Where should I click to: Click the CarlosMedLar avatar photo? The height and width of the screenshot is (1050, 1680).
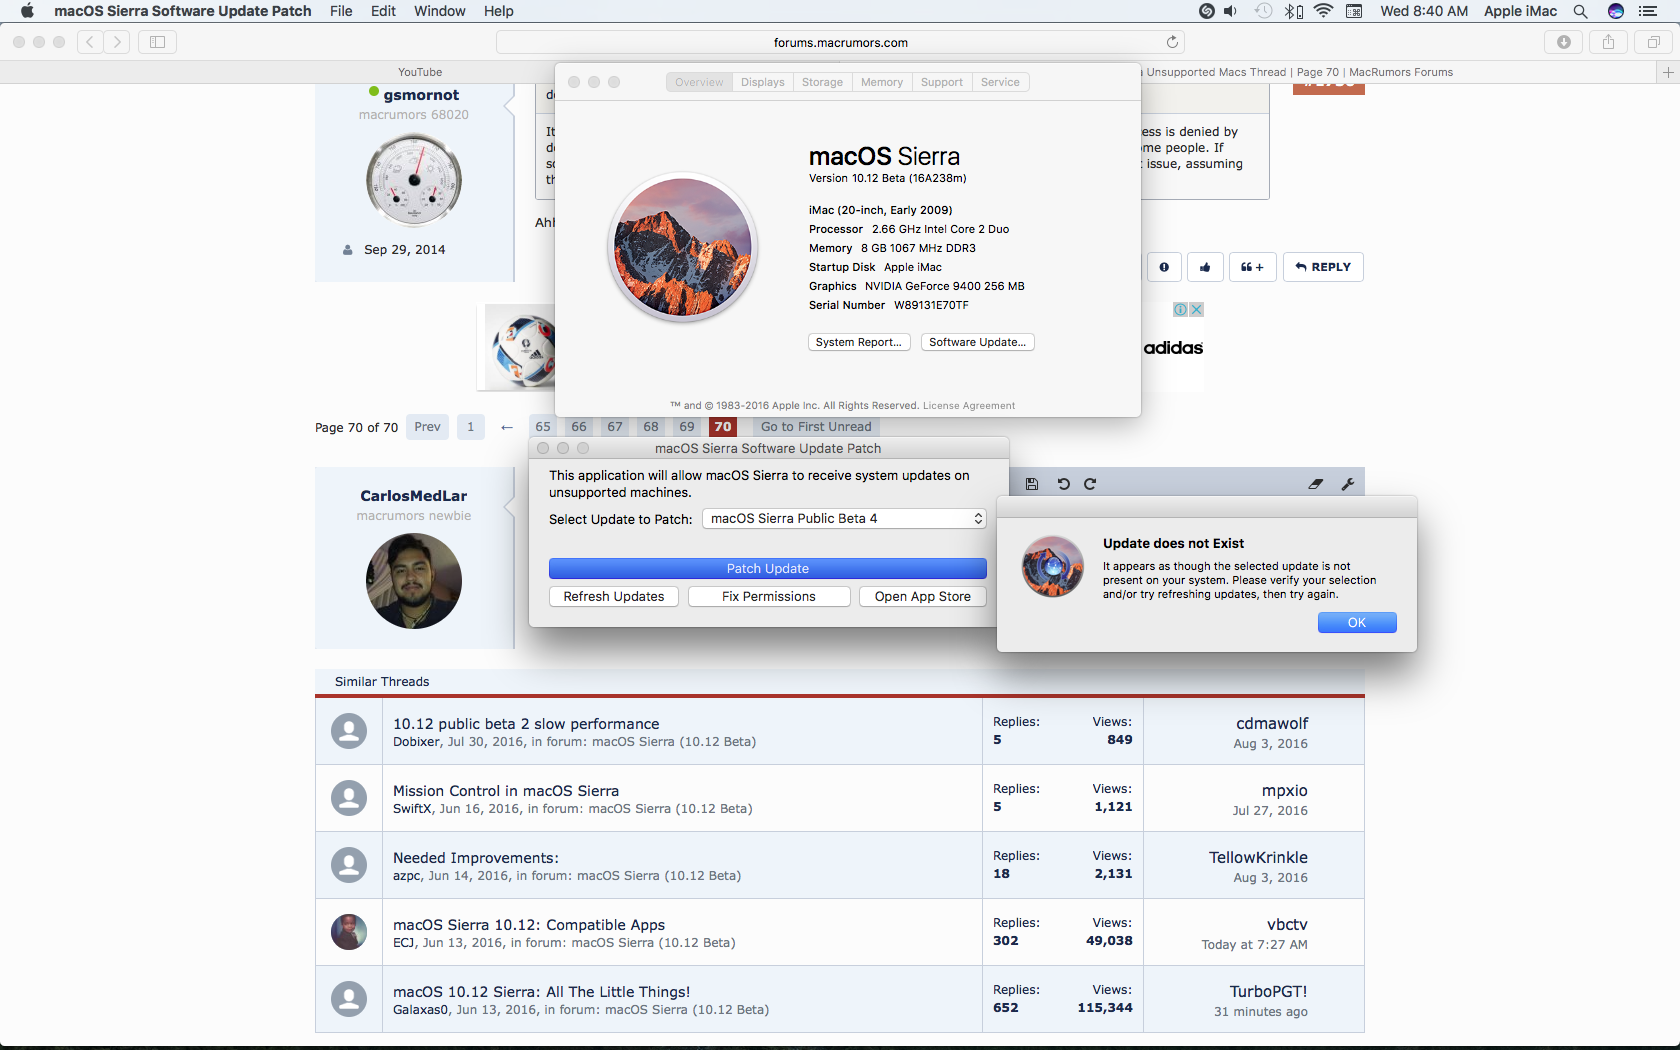pos(414,581)
